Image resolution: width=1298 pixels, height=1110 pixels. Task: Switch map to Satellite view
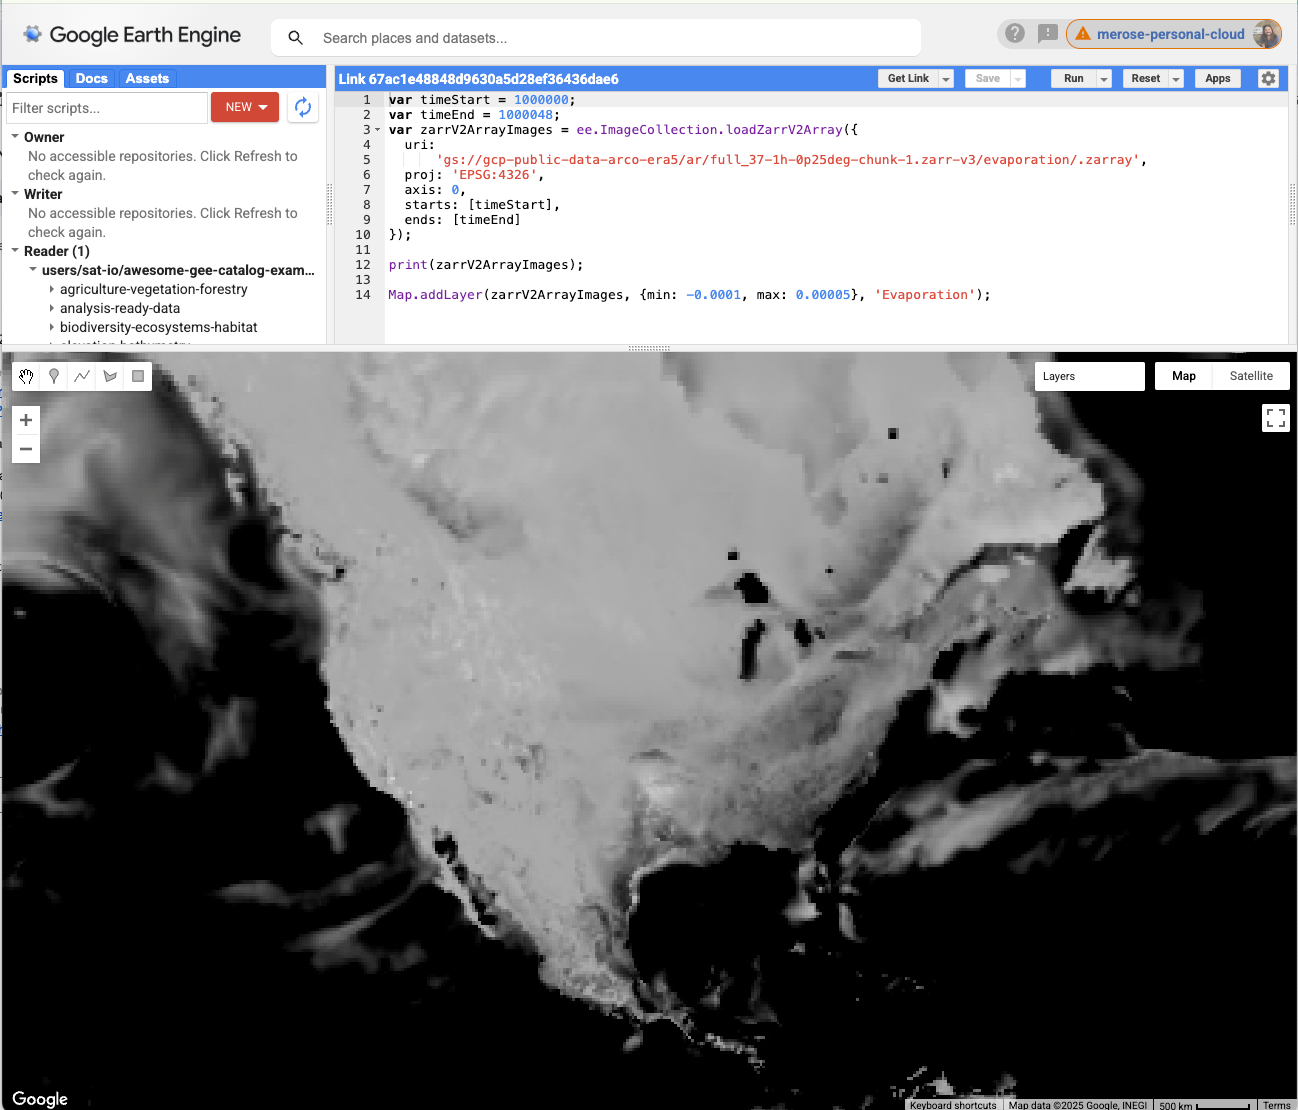pos(1251,376)
